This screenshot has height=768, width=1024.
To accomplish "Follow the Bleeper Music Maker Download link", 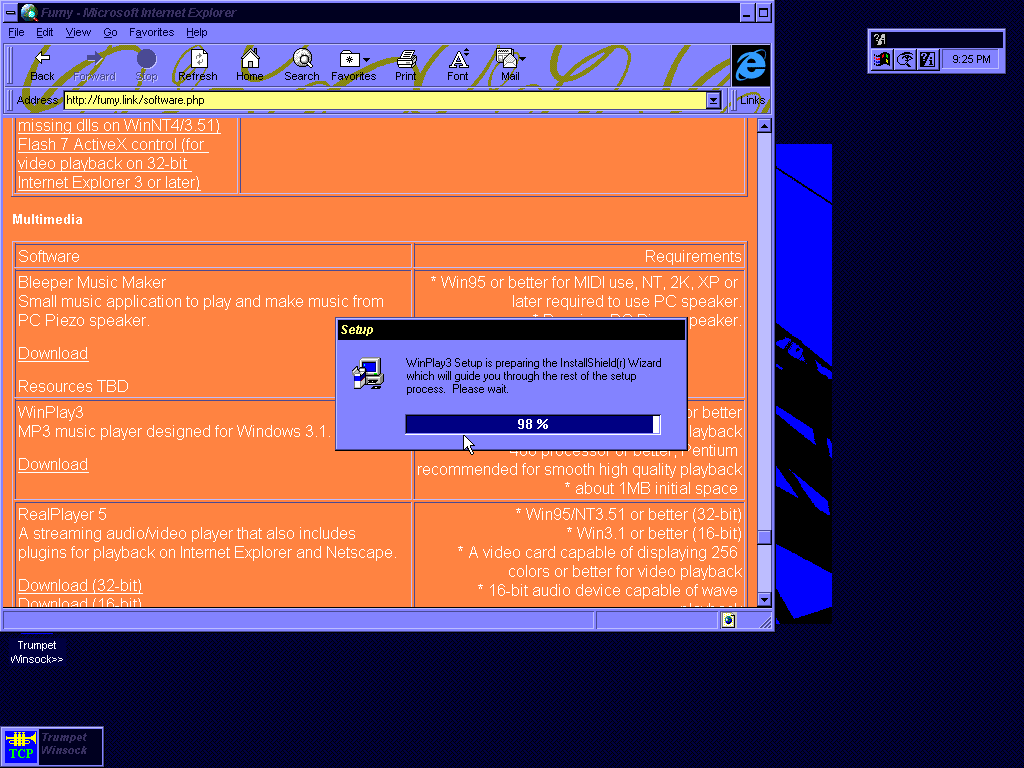I will 53,353.
